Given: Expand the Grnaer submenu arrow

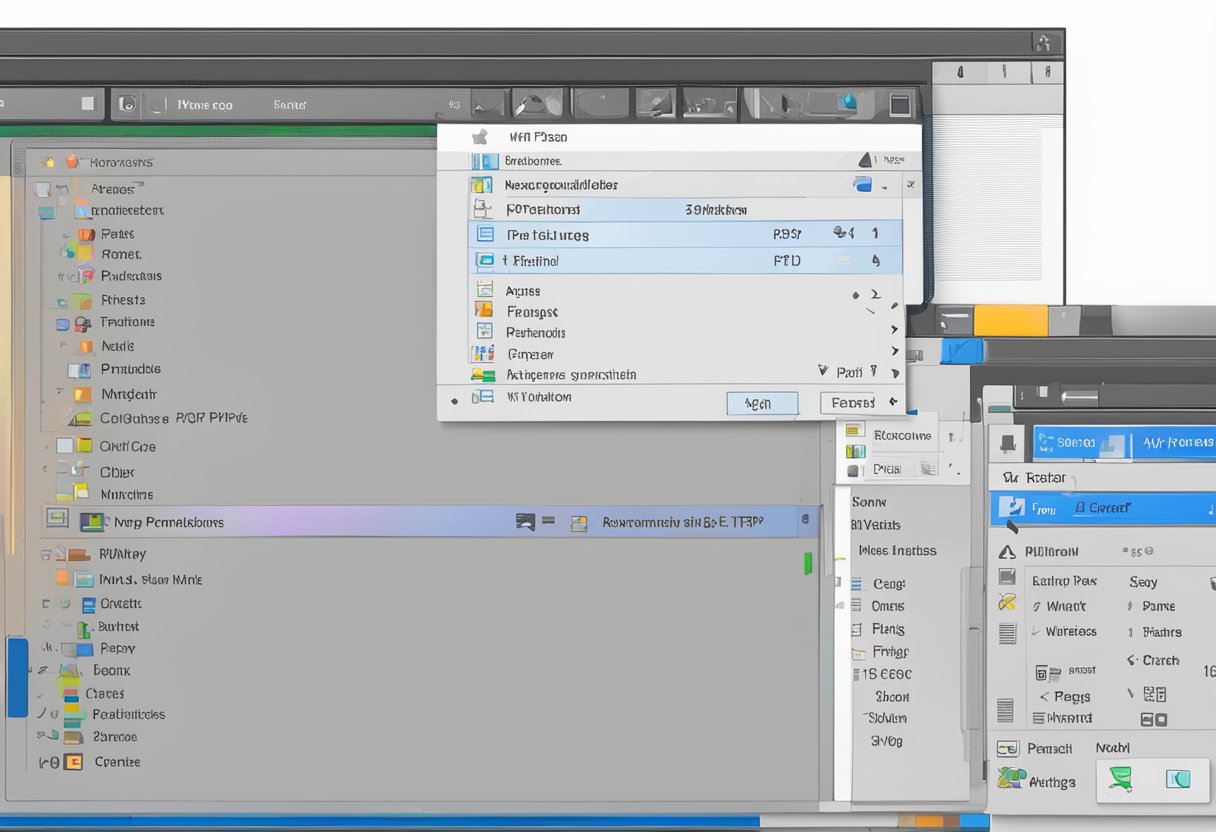Looking at the screenshot, I should 893,351.
